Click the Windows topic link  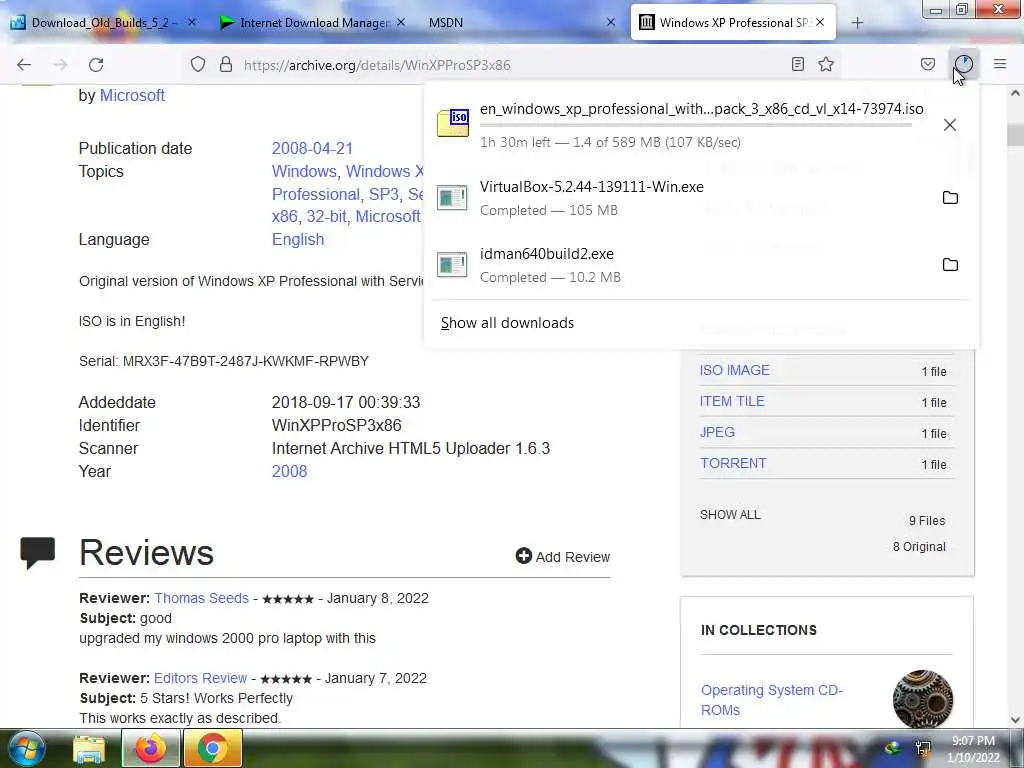coord(304,171)
